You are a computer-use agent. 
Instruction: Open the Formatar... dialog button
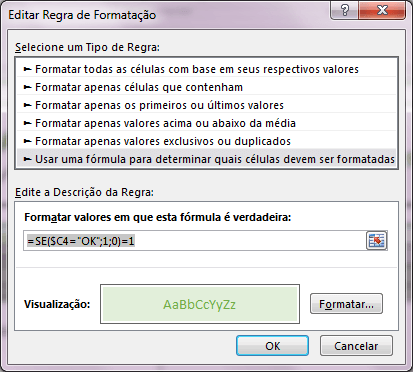pyautogui.click(x=346, y=304)
